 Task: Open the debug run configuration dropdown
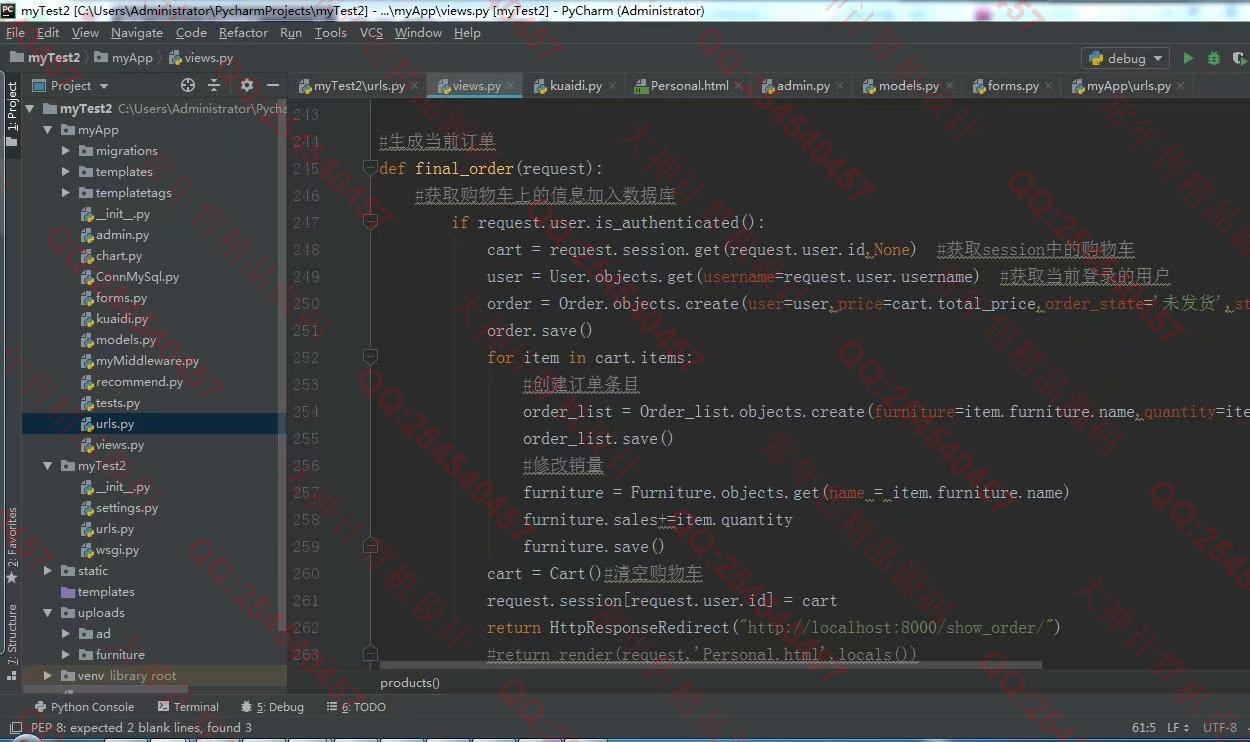tap(1125, 58)
